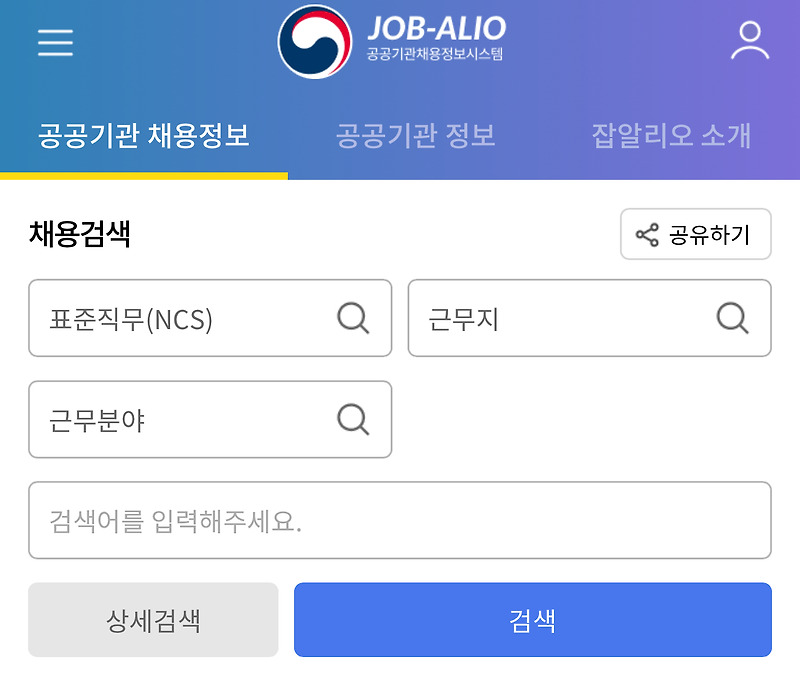
Task: Click the 공유하기 share button
Action: [x=695, y=233]
